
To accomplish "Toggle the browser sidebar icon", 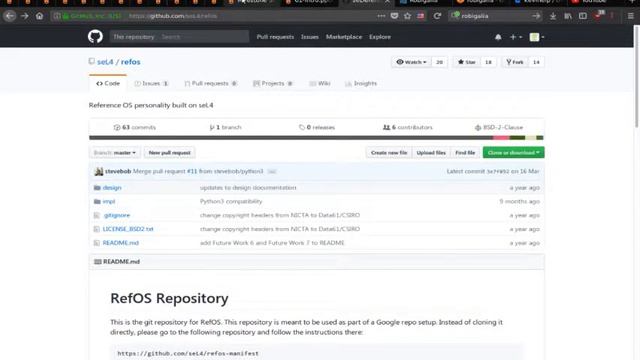I will tap(582, 16).
